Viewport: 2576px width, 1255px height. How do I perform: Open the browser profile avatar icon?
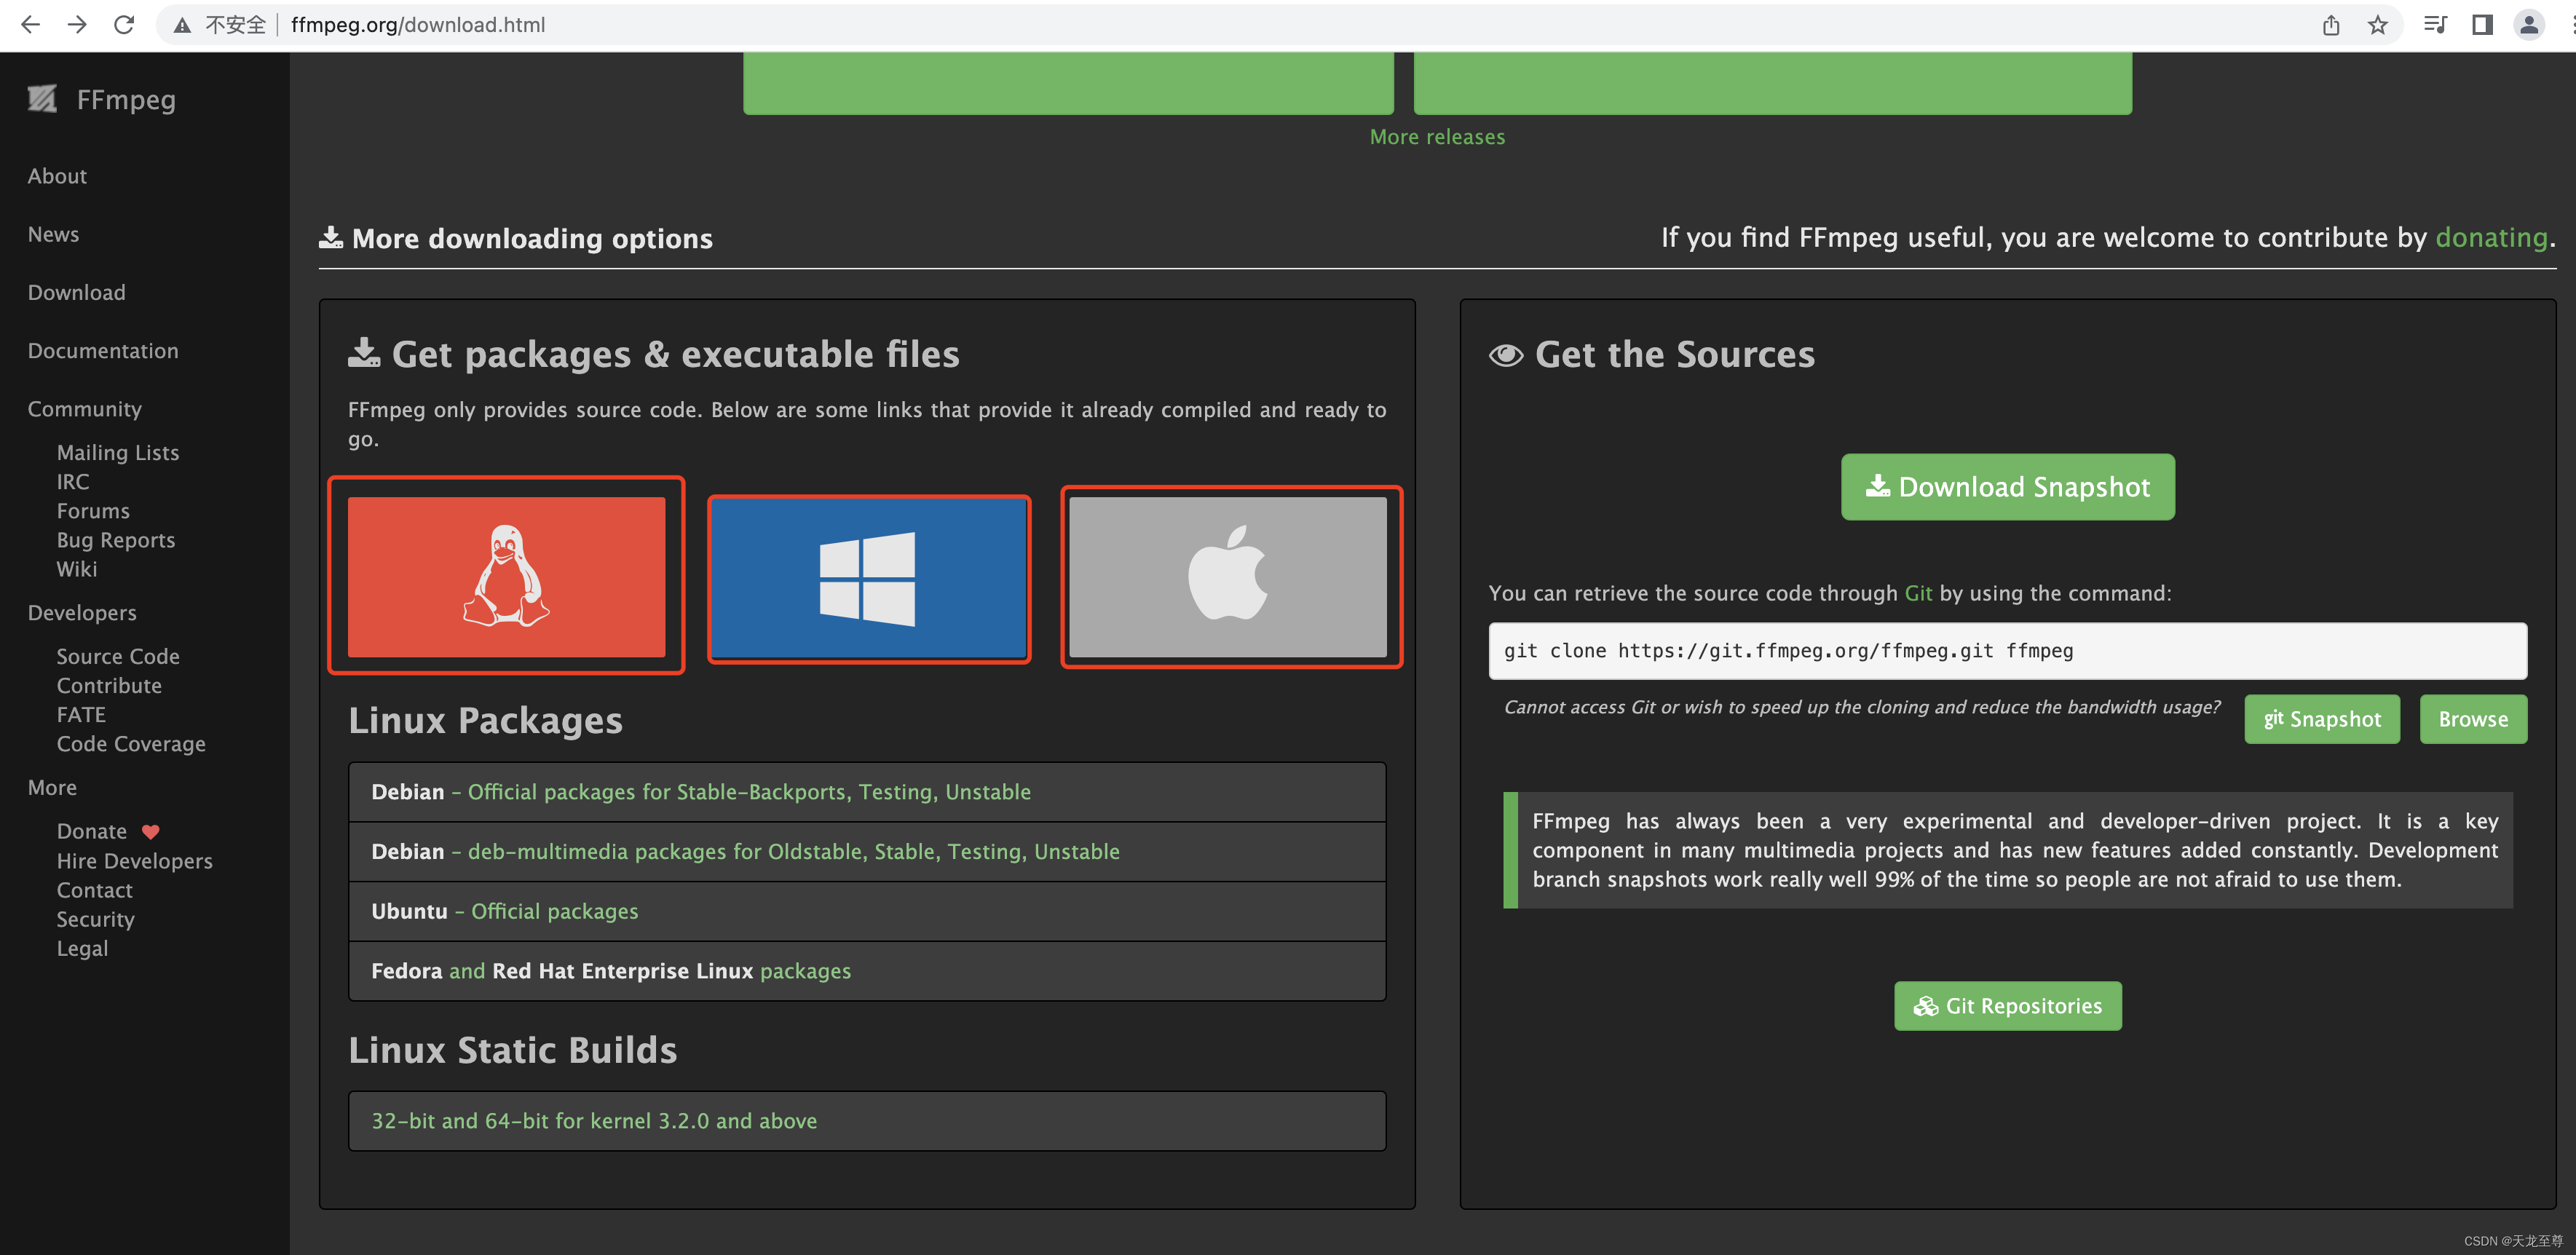coord(2528,25)
